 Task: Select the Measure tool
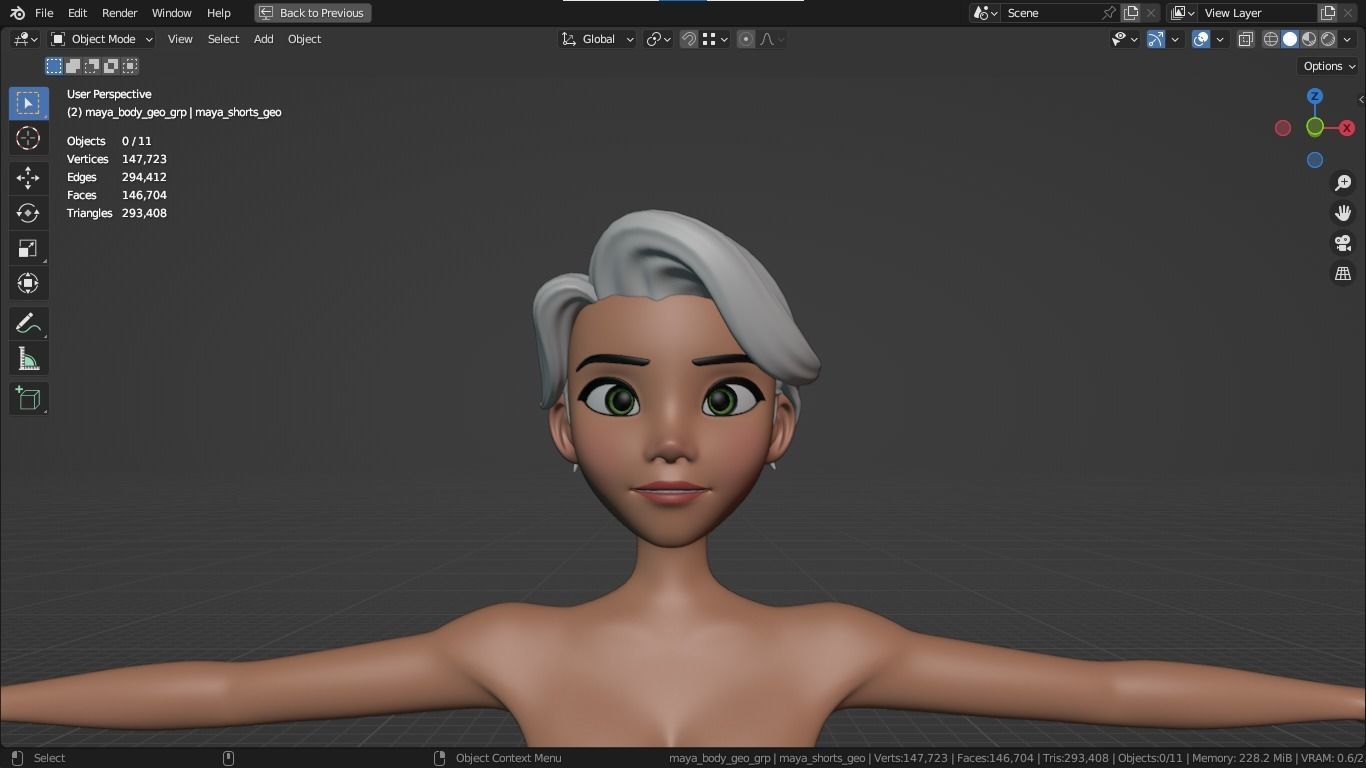click(x=28, y=358)
